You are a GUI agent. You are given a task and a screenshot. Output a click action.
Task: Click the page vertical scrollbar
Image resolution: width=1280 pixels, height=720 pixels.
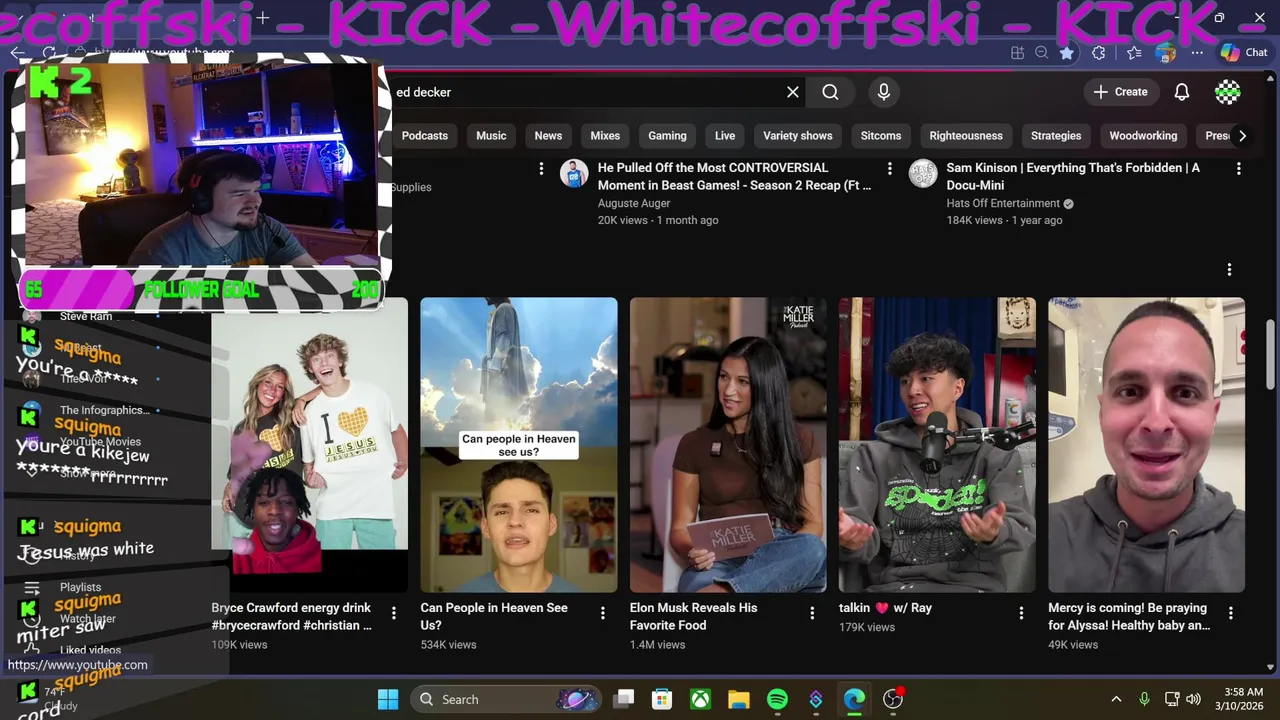(1271, 355)
